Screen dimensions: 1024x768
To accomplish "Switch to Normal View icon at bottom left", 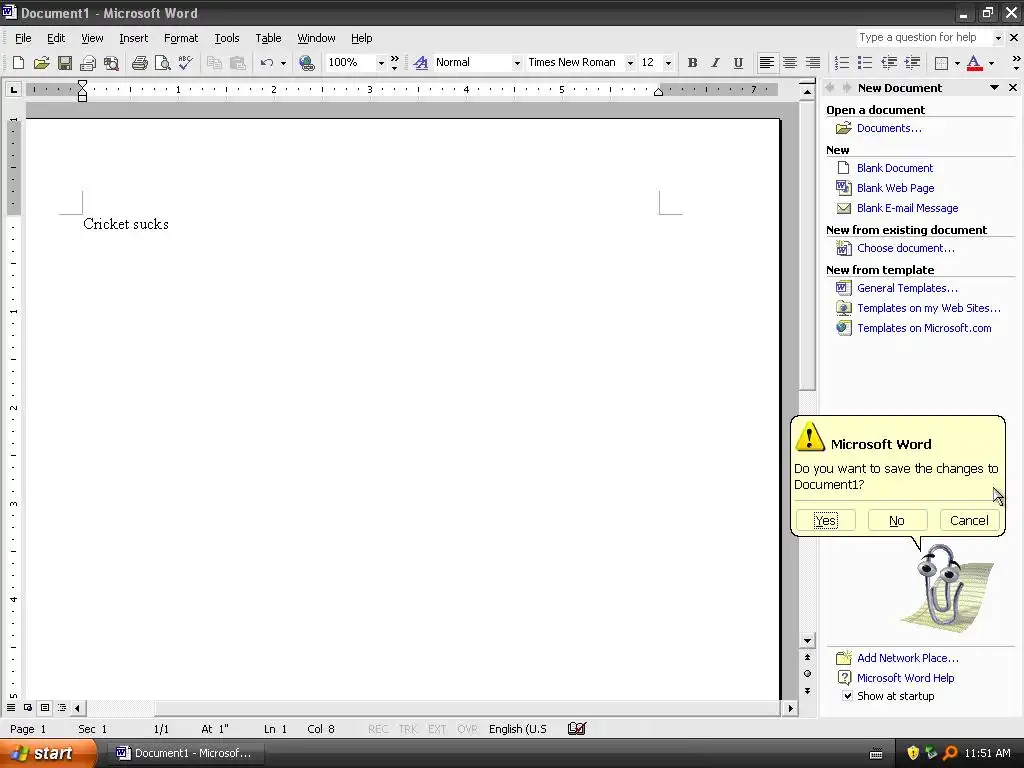I will pos(11,708).
